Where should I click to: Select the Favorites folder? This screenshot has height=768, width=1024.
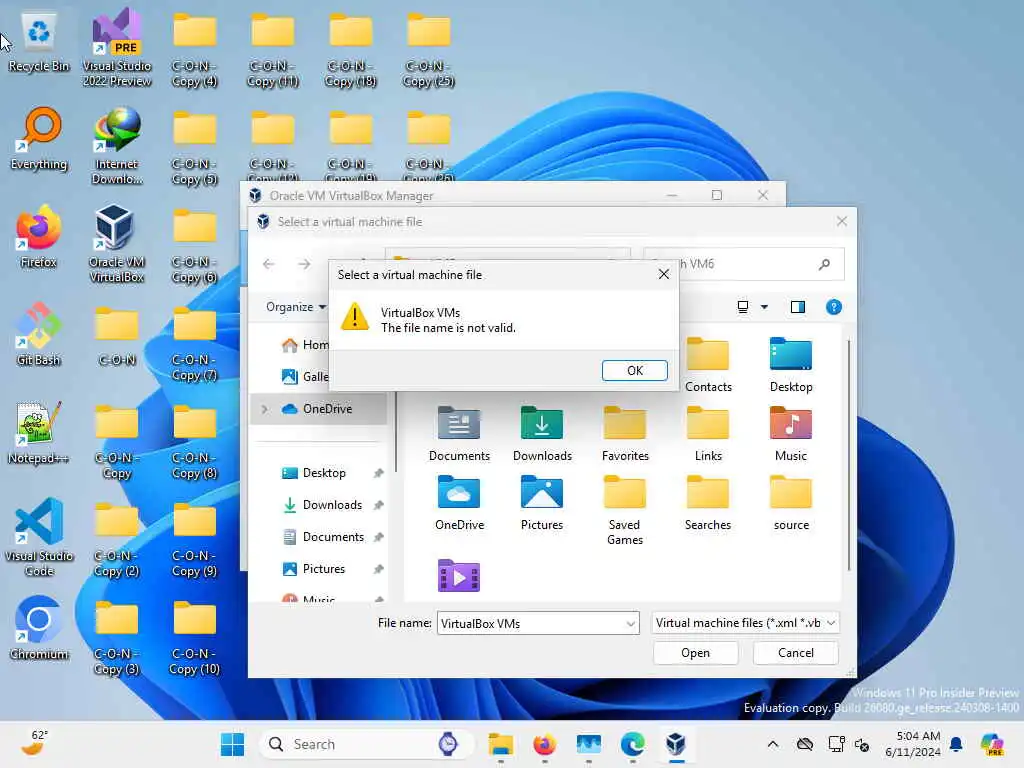[x=625, y=434]
